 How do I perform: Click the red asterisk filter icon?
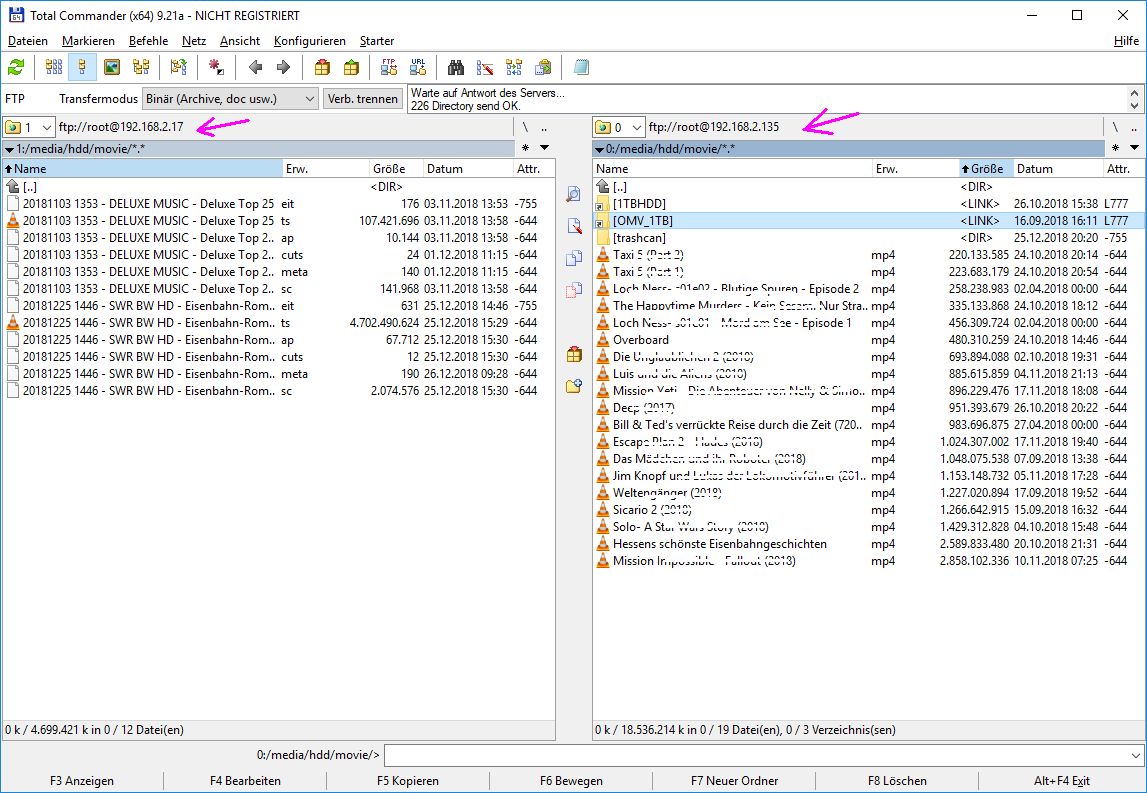(x=216, y=67)
